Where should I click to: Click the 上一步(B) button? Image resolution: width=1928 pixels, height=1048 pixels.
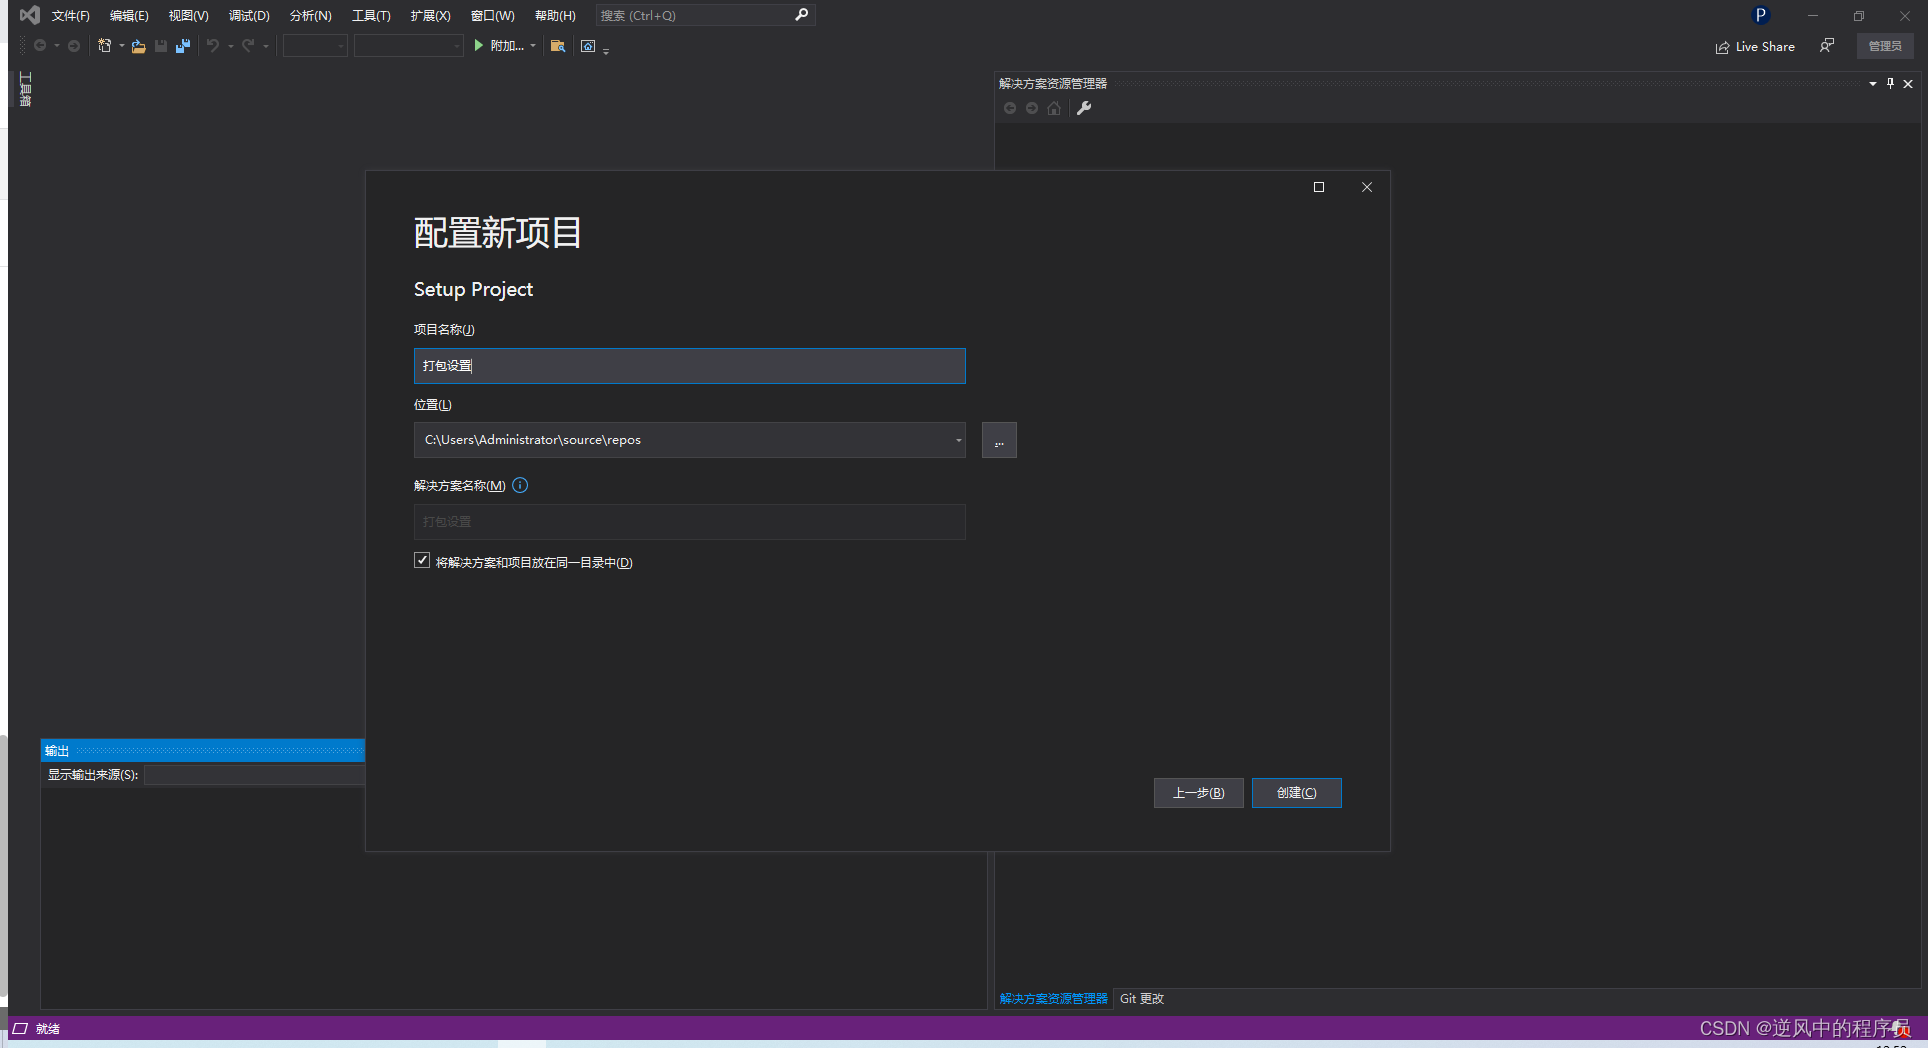pyautogui.click(x=1198, y=793)
